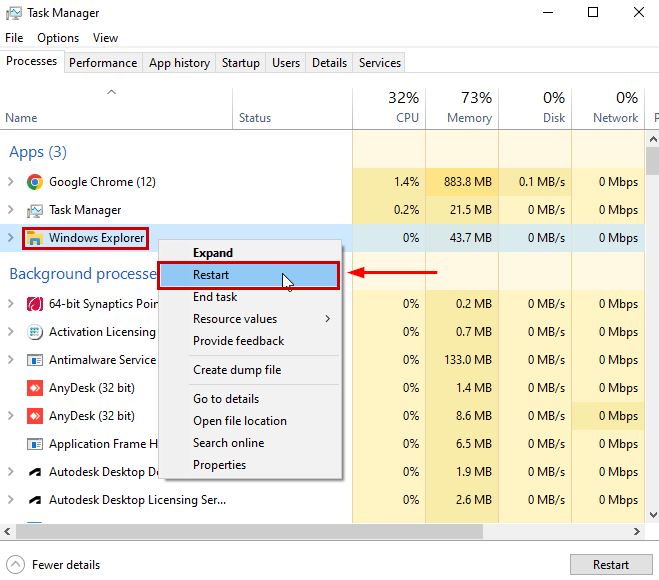Click the horizontal scrollbar left arrow
Screen dimensions: 659x580
[7, 531]
